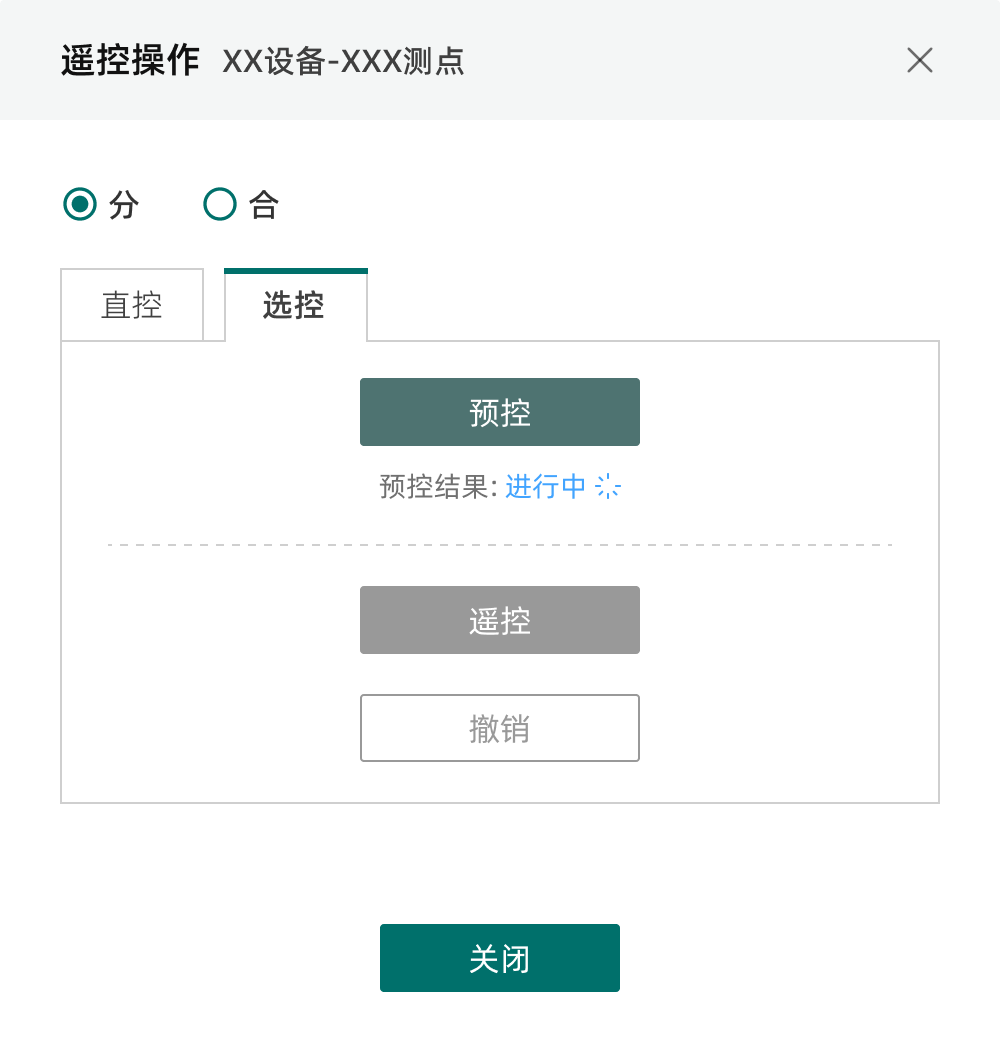Click the teal indicator bar above 选控

(296, 271)
